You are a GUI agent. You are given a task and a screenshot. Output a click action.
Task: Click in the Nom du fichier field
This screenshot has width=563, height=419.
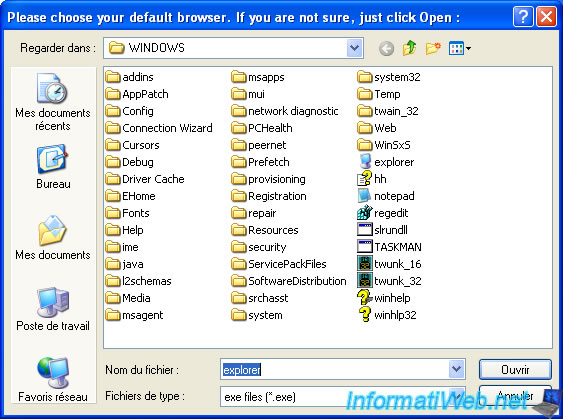click(x=334, y=369)
